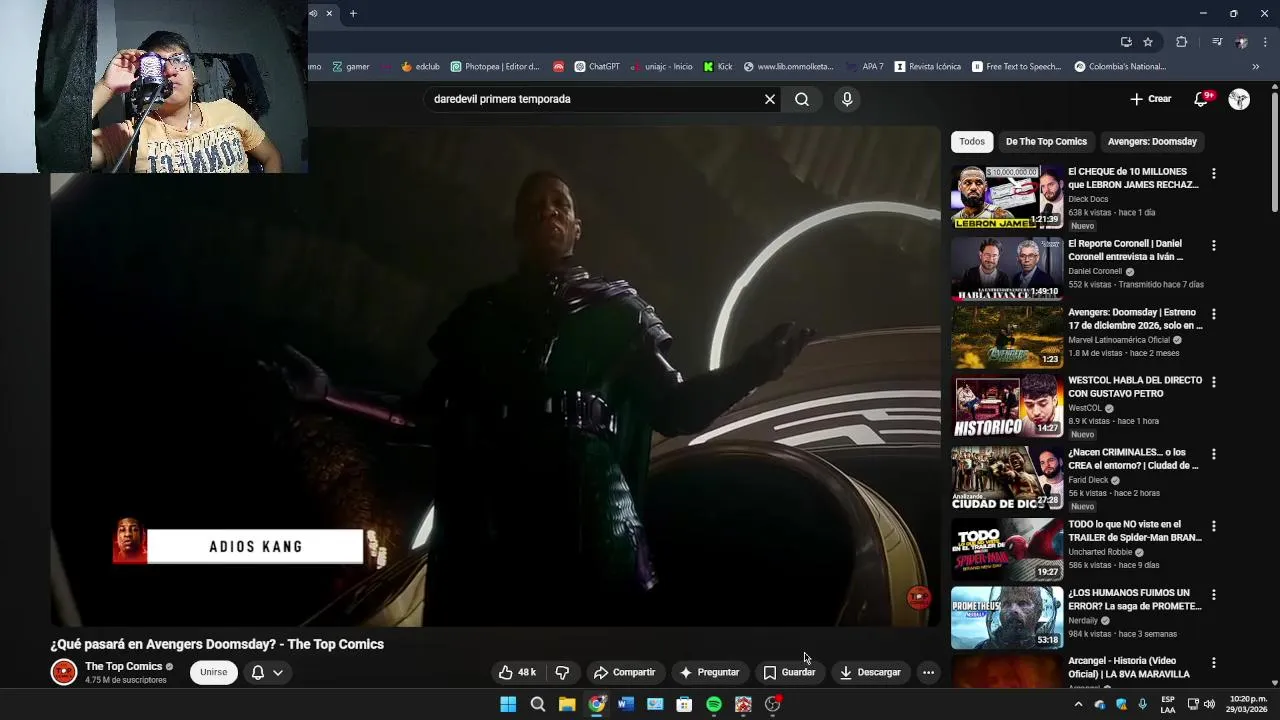Open Spotify from the taskbar

tap(714, 704)
